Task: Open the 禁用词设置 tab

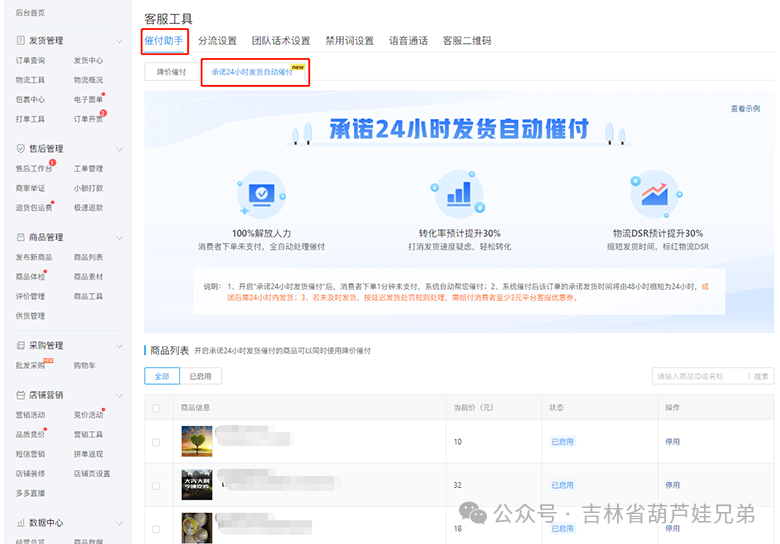Action: pos(349,41)
